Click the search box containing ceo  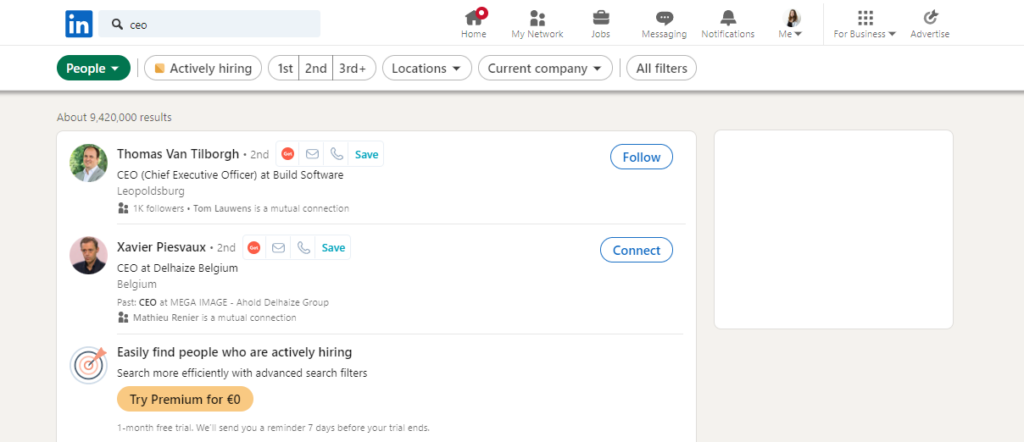point(210,24)
